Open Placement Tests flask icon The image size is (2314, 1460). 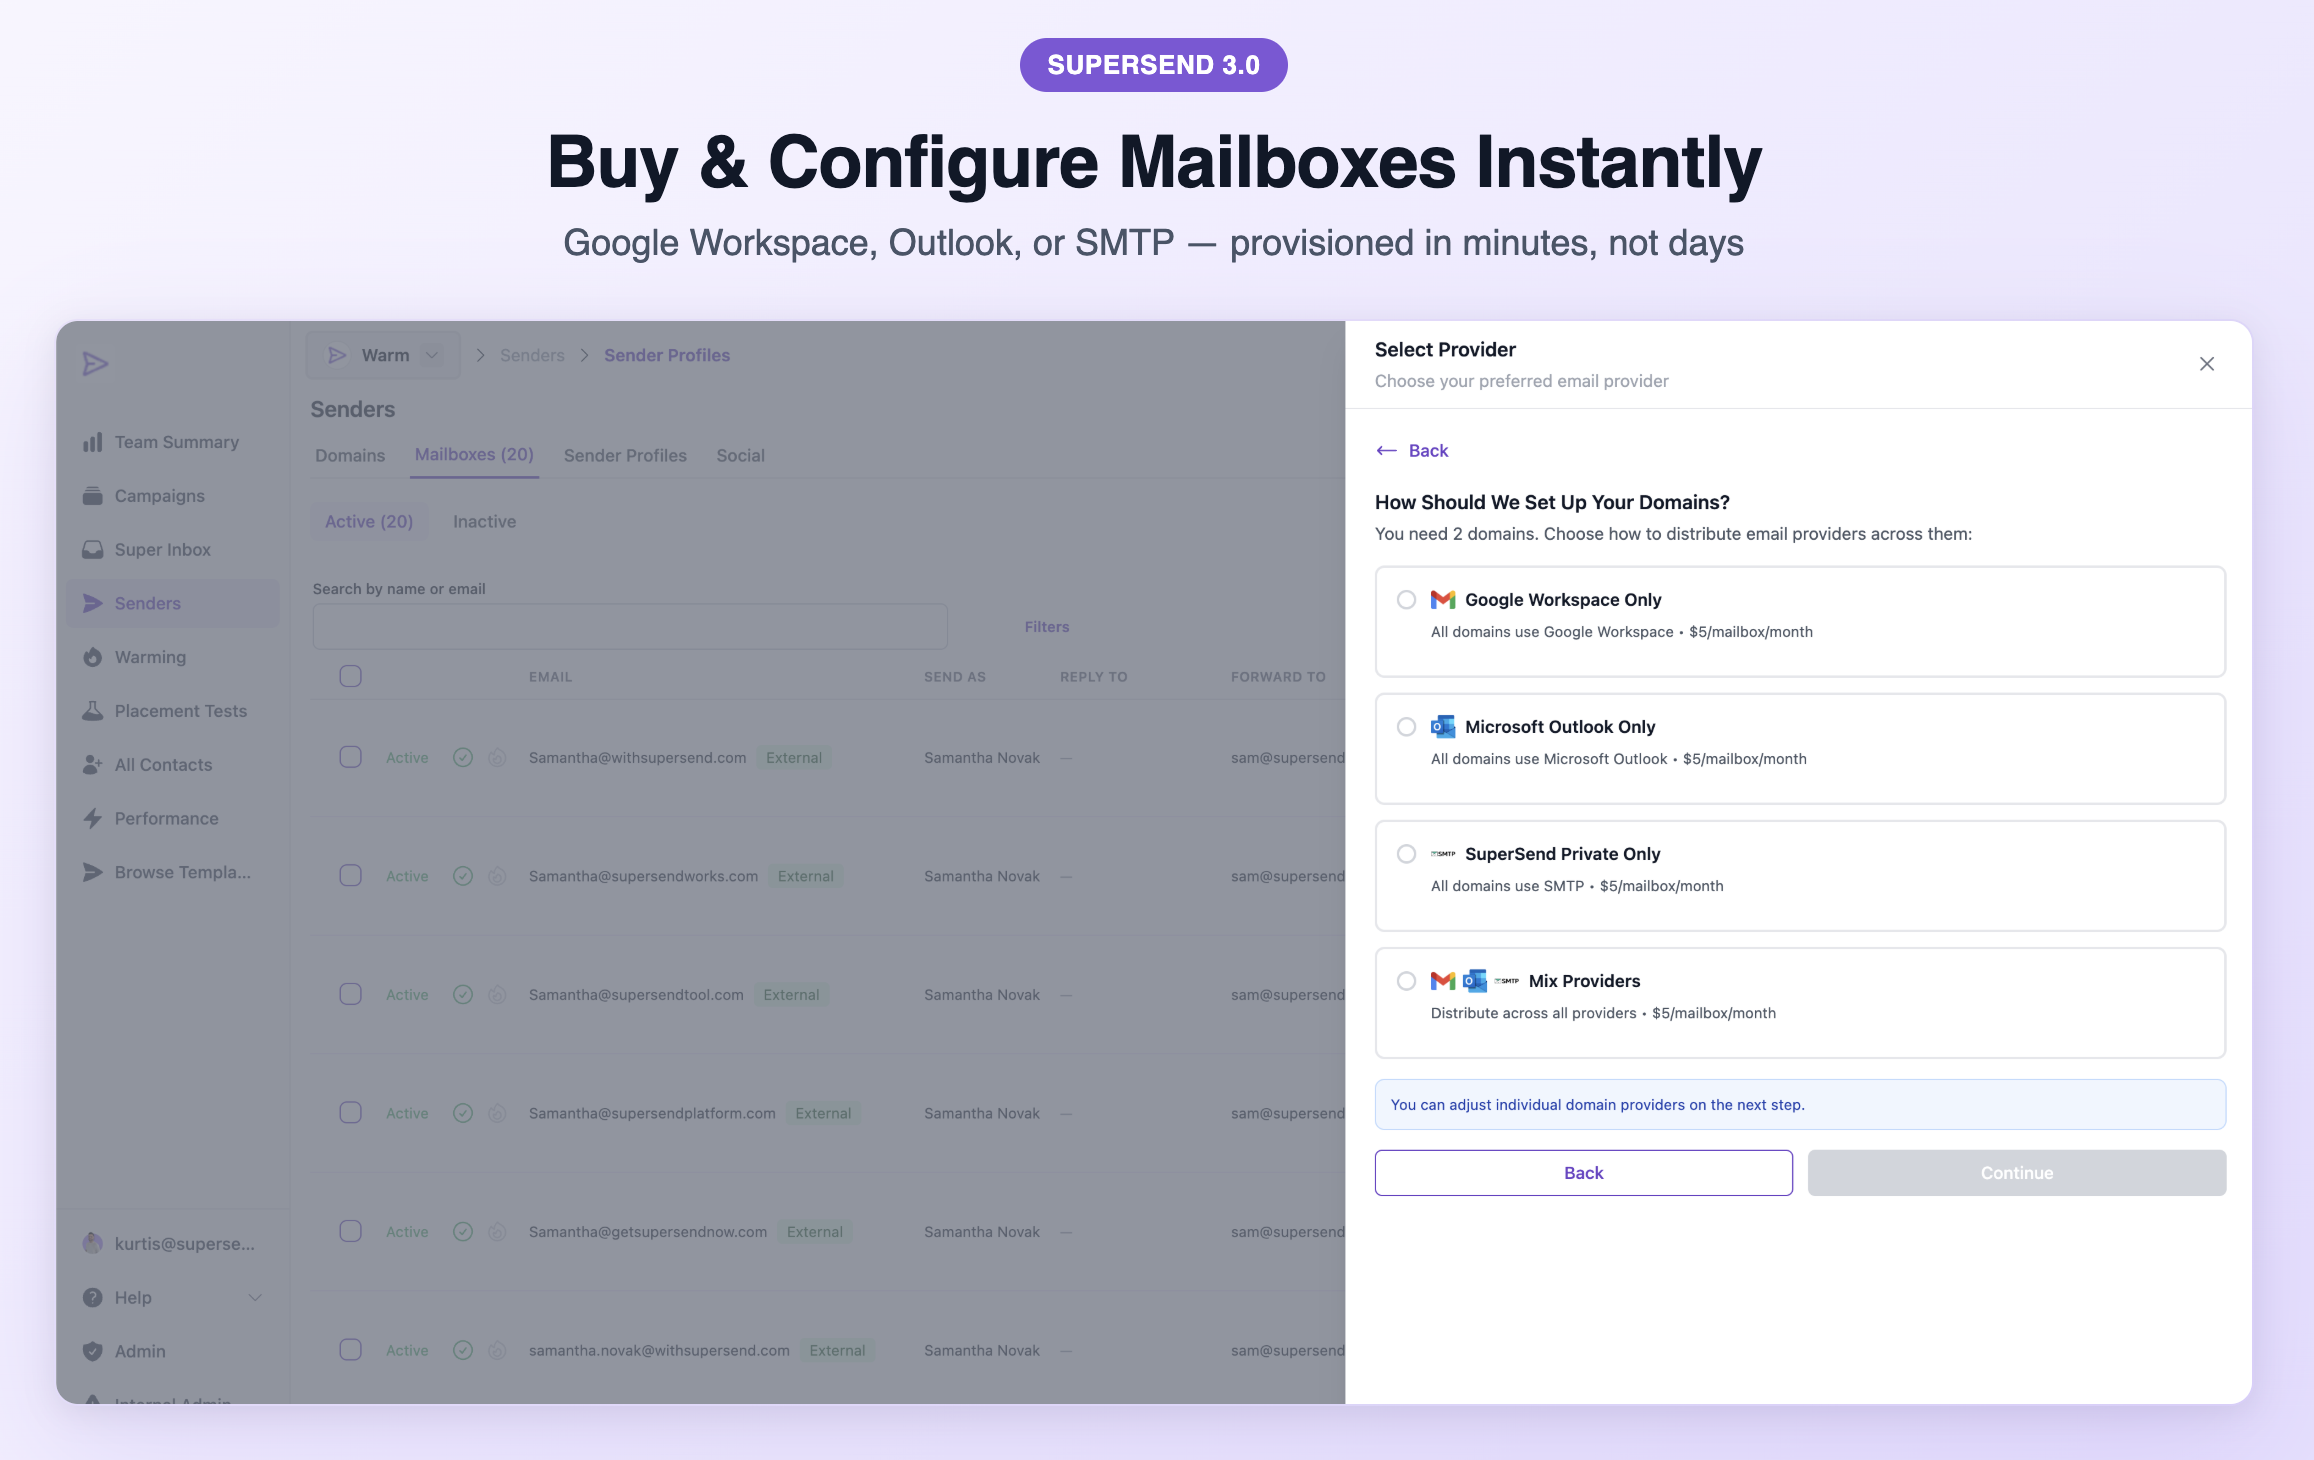tap(93, 711)
